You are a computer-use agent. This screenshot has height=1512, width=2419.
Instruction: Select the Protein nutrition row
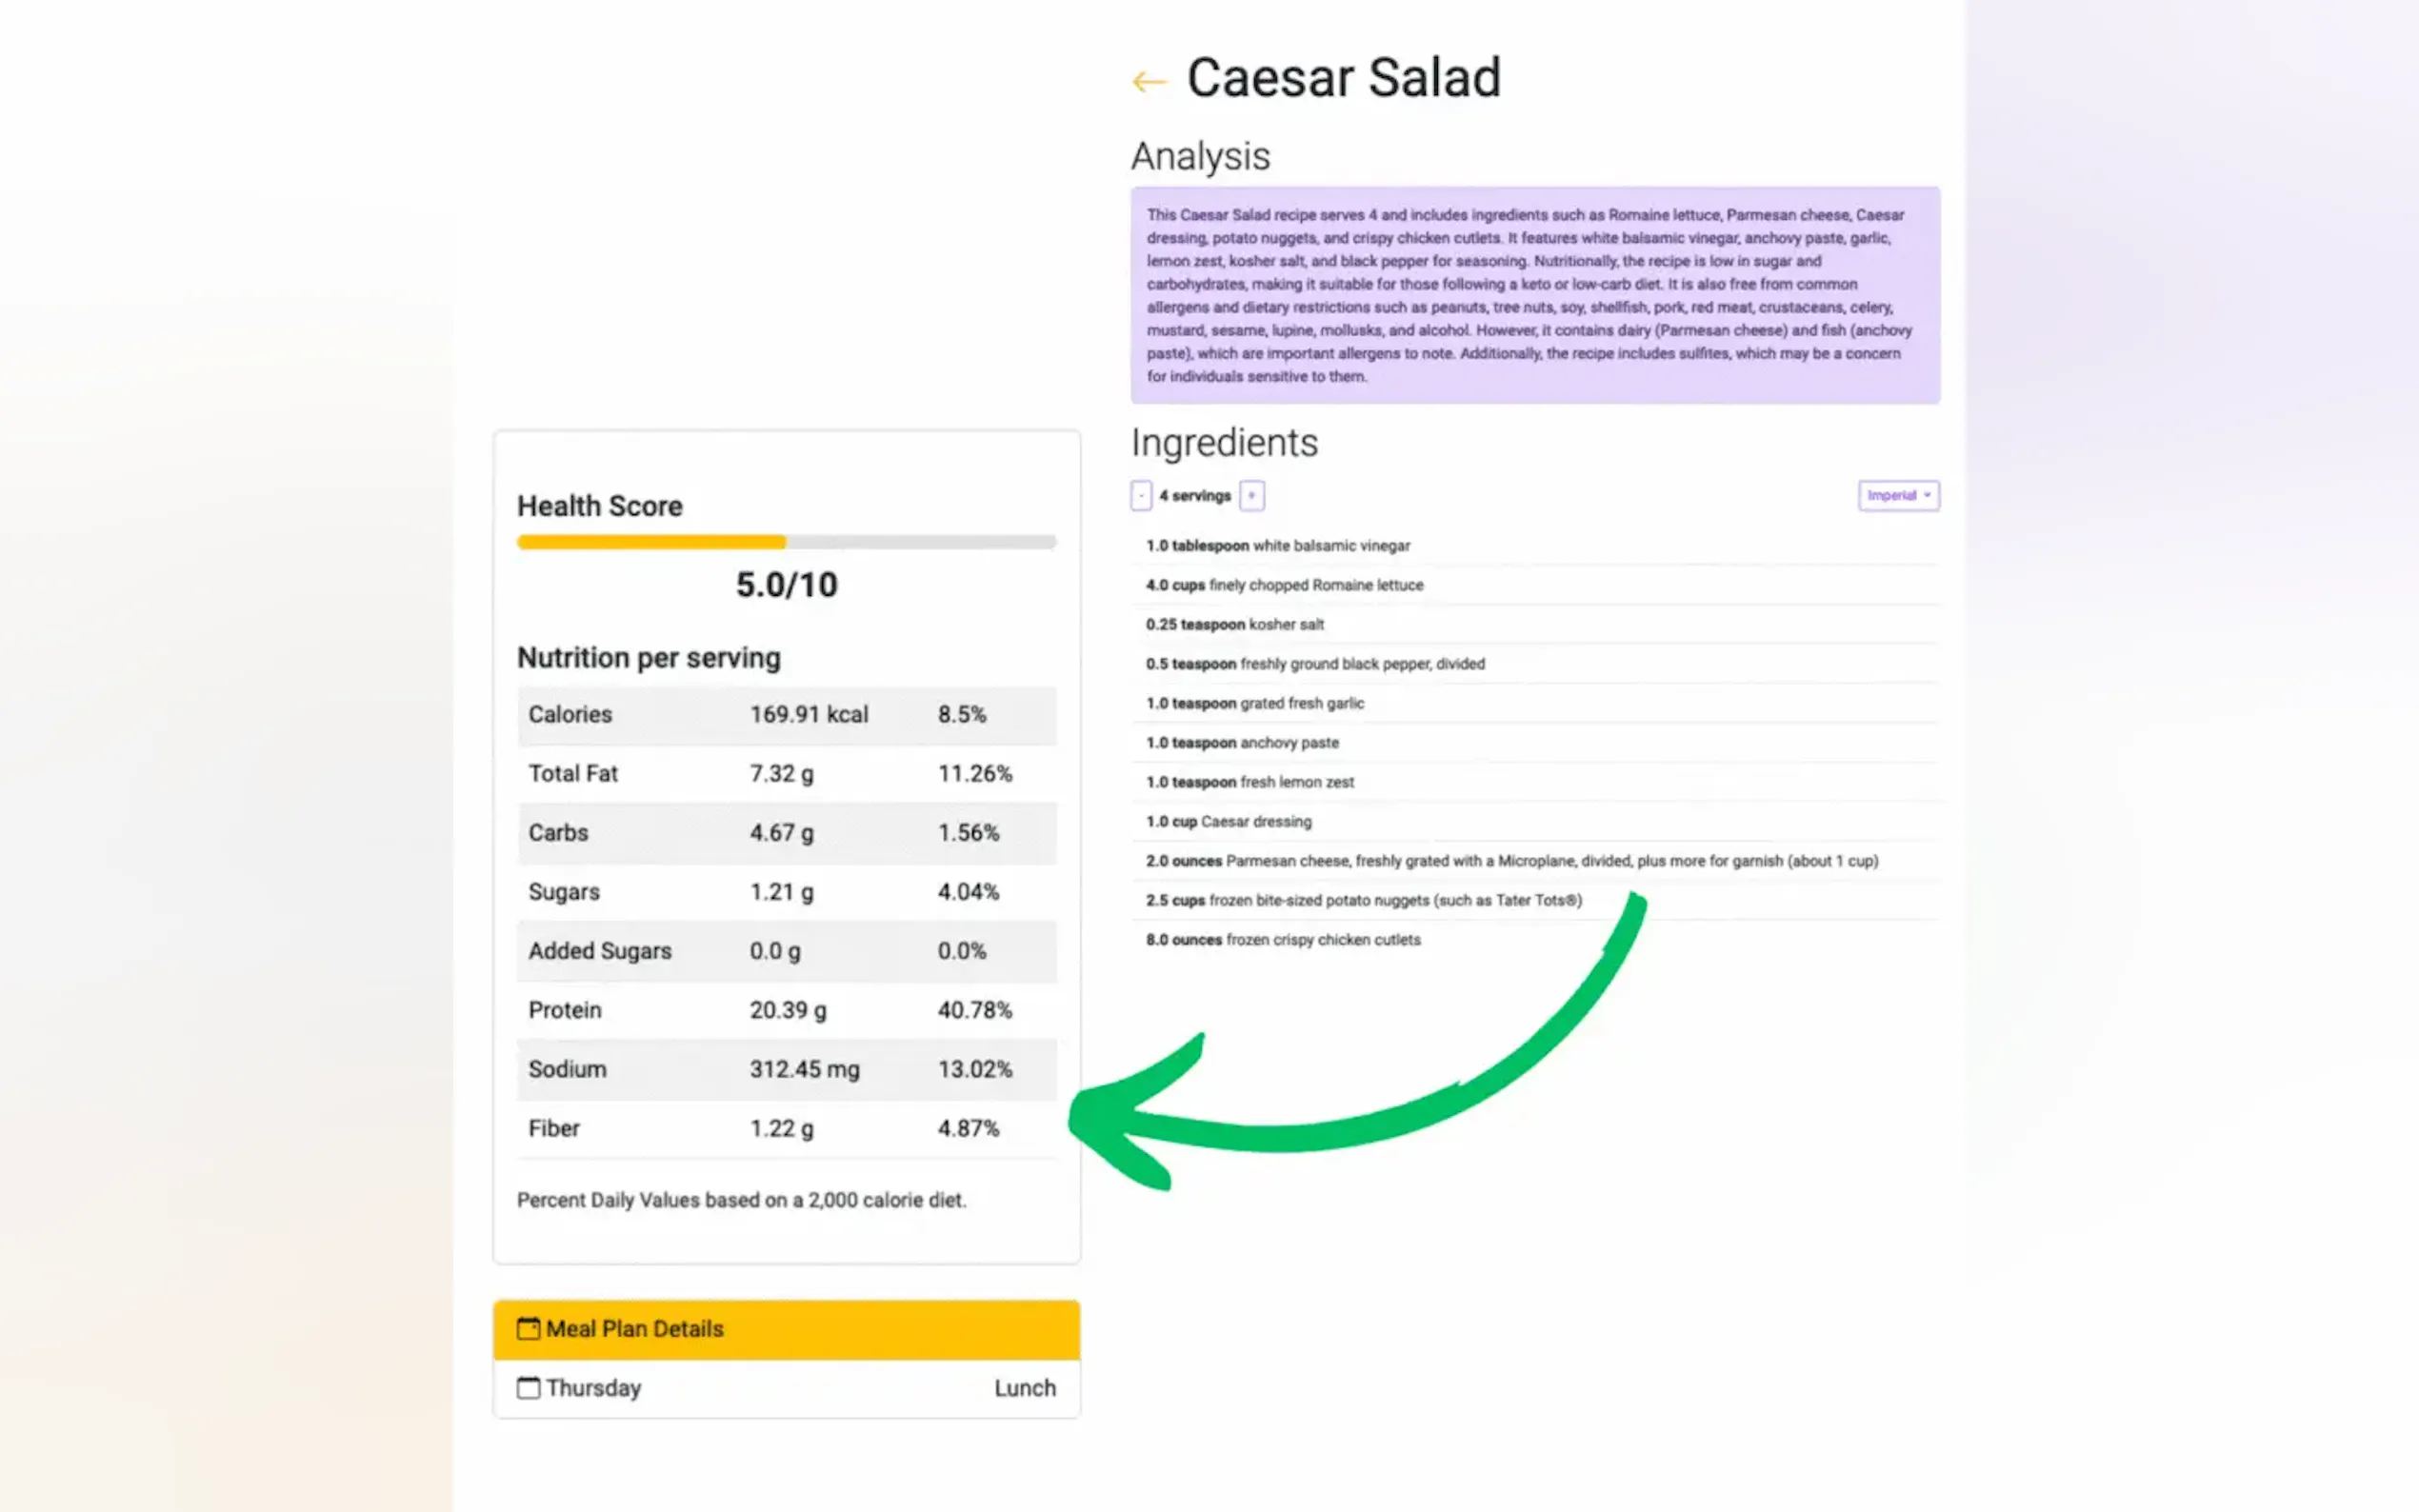click(786, 1010)
